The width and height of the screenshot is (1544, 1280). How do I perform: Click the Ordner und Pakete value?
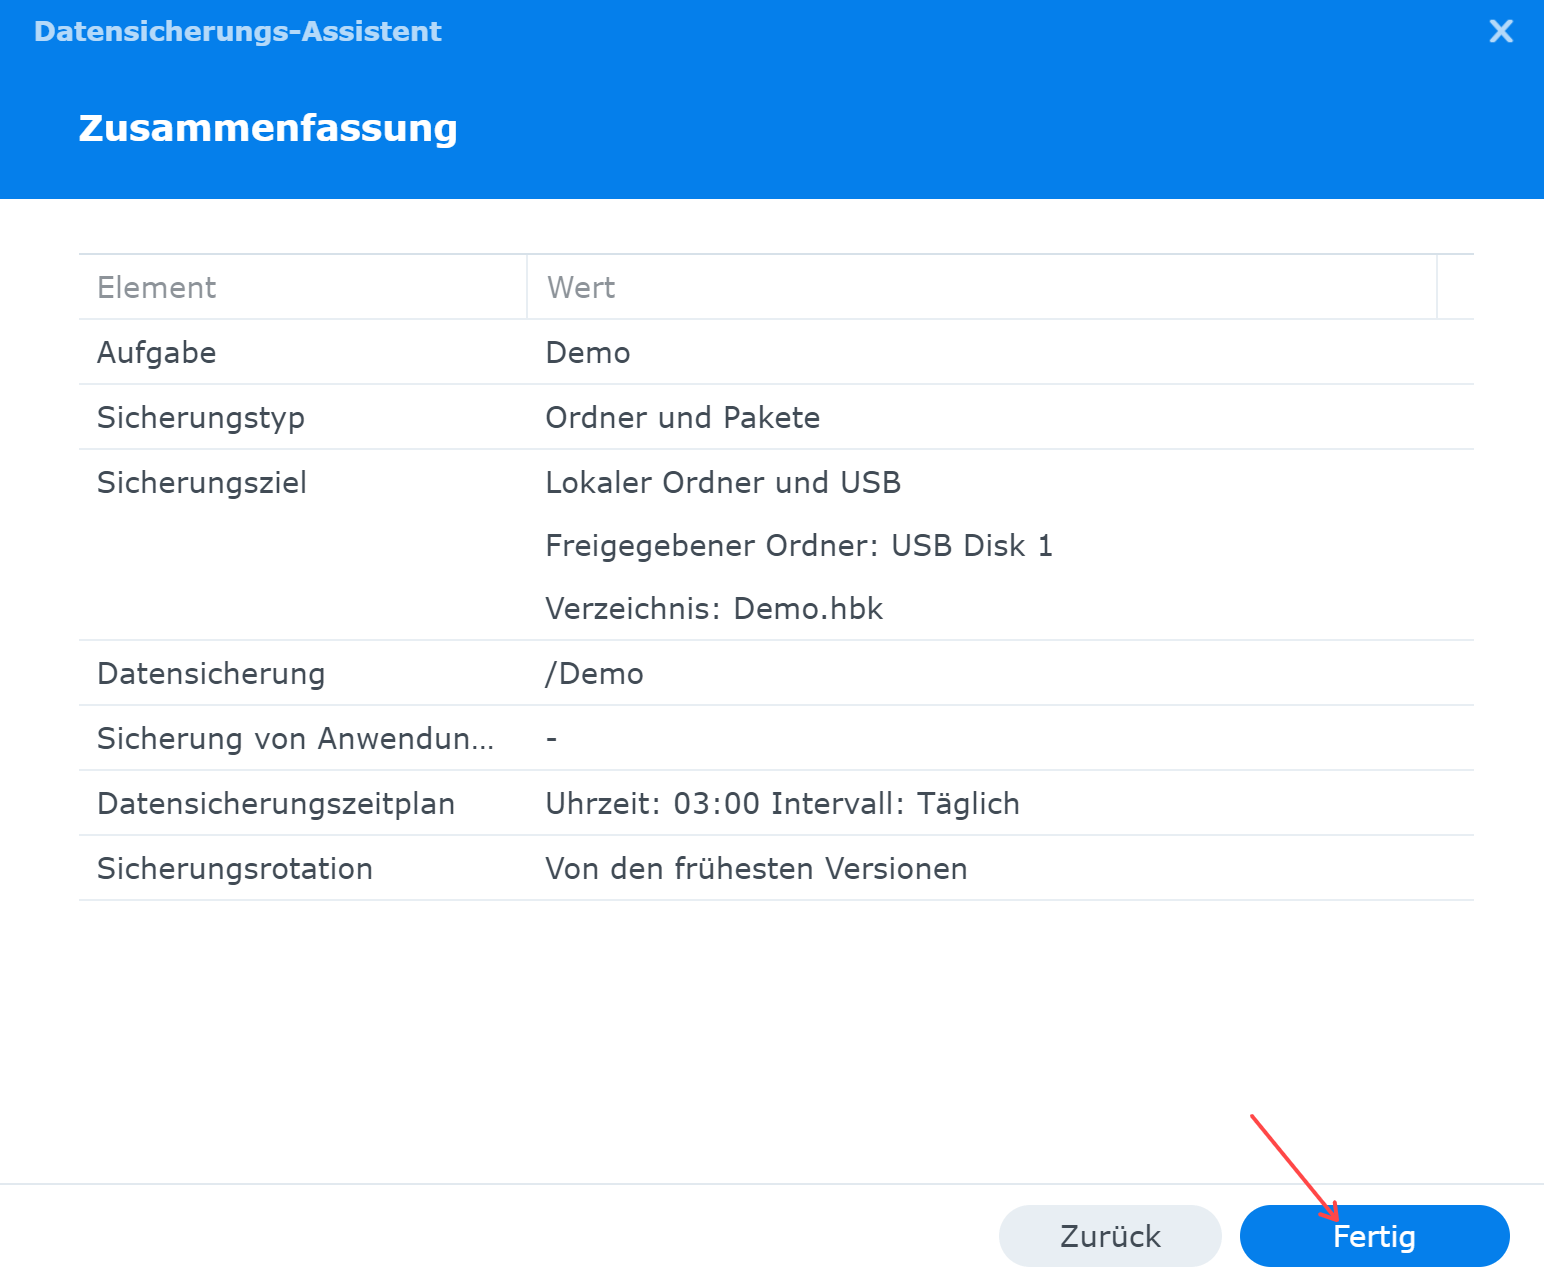coord(683,418)
